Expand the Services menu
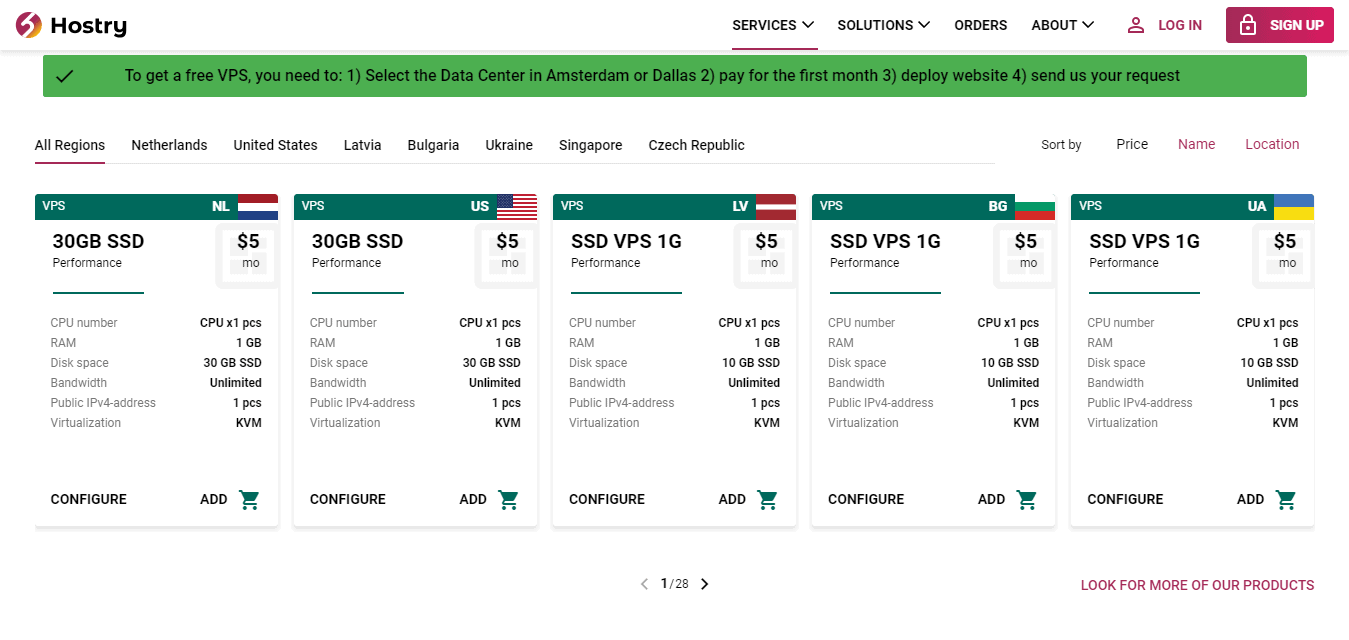1349x640 pixels. point(773,25)
